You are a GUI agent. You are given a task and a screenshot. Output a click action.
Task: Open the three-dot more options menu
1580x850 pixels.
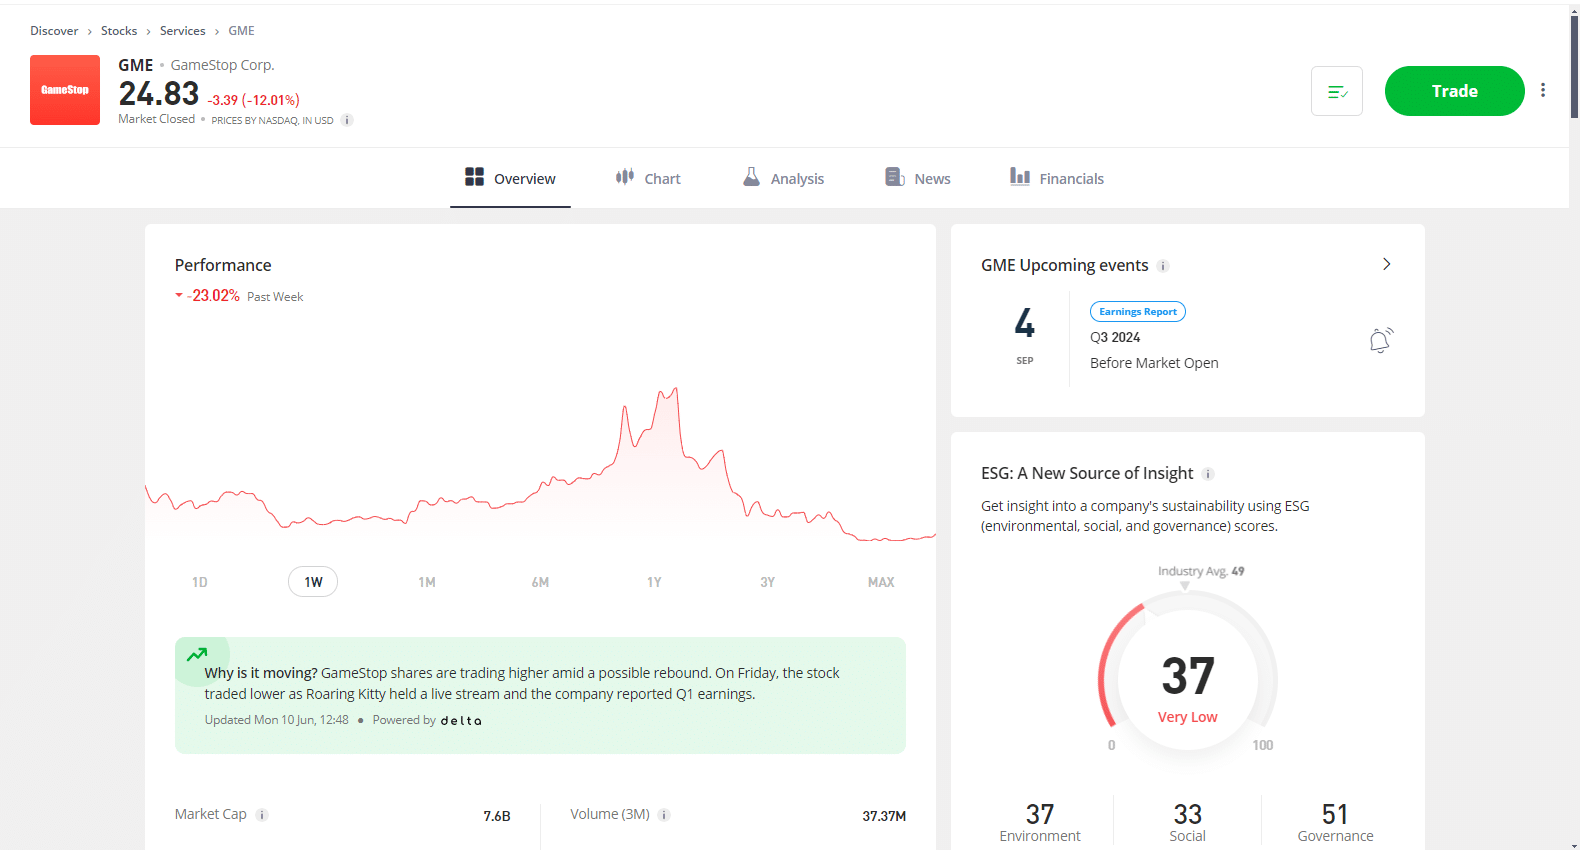(x=1543, y=90)
